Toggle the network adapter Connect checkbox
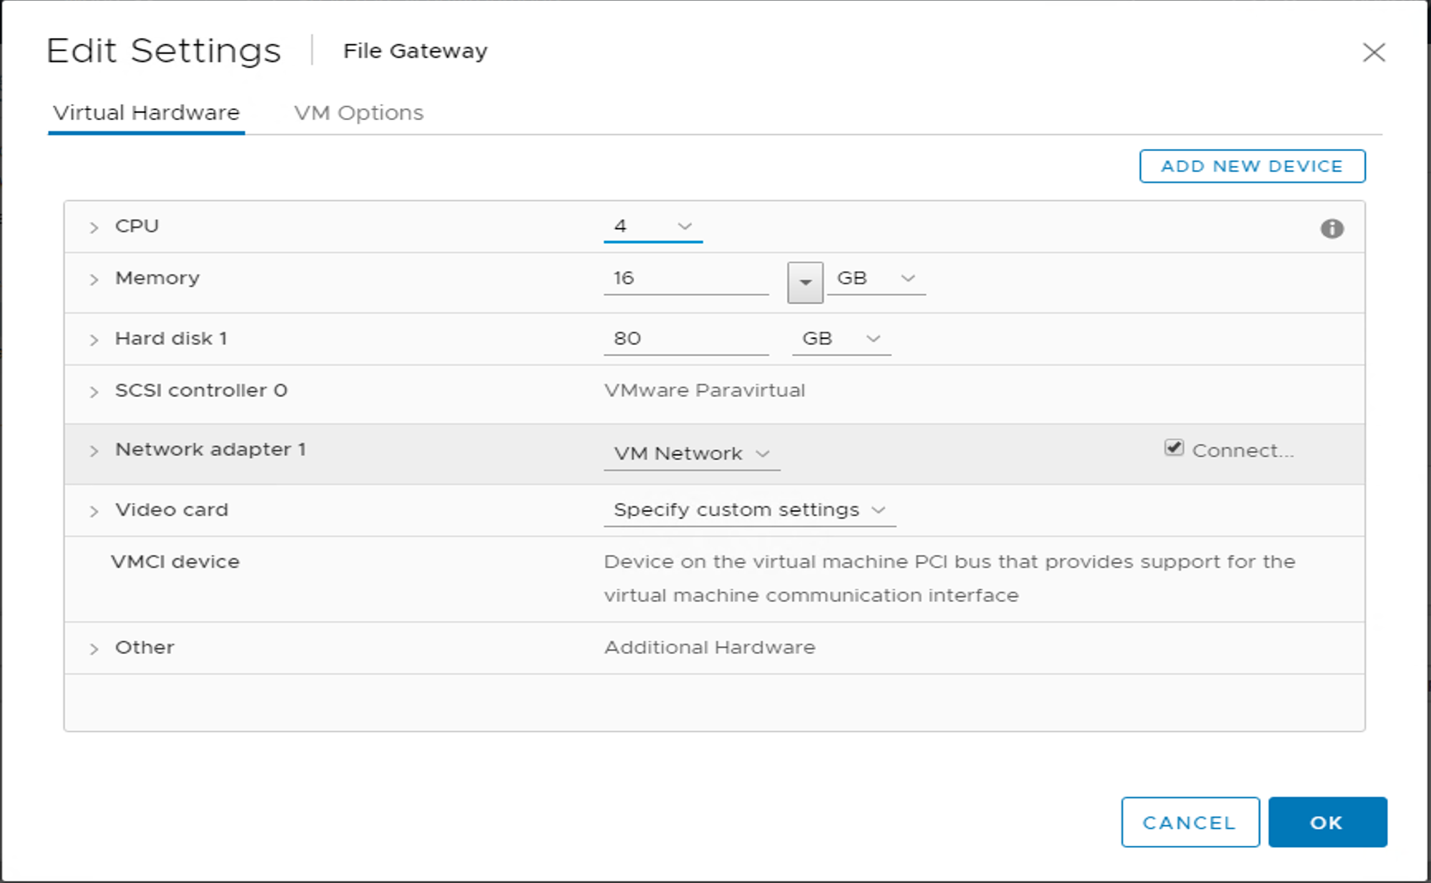Image resolution: width=1431 pixels, height=883 pixels. tap(1172, 448)
